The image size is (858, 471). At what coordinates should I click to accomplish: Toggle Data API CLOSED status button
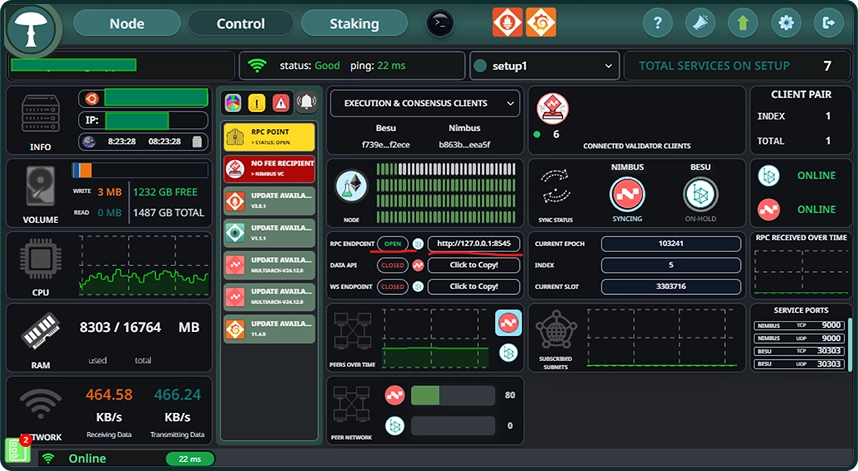pyautogui.click(x=392, y=265)
